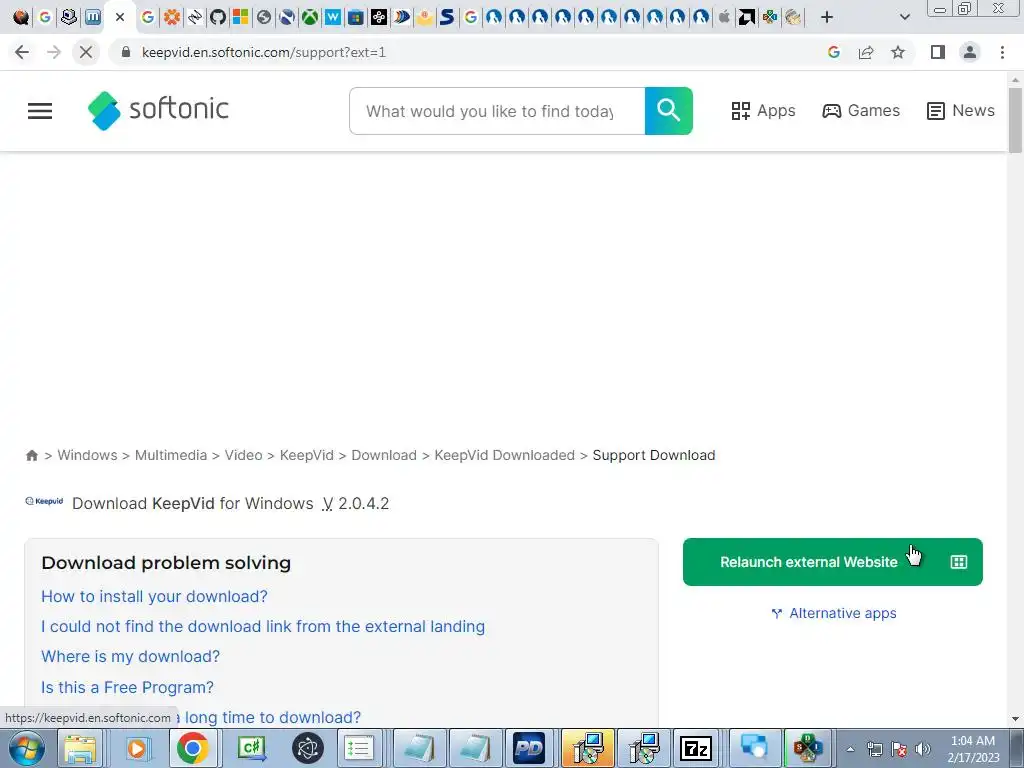Click the share page icon in address bar
1024x768 pixels.
866,52
